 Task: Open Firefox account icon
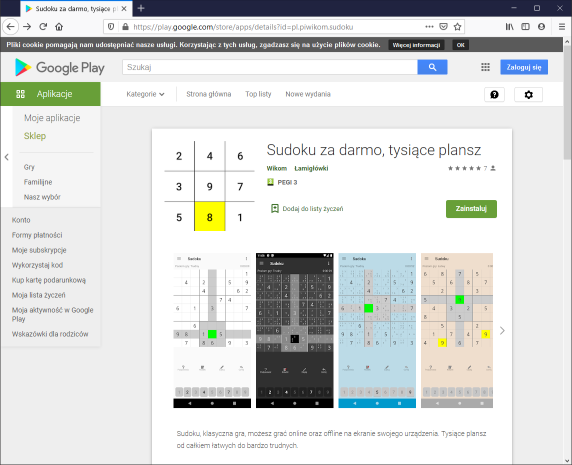(x=541, y=27)
